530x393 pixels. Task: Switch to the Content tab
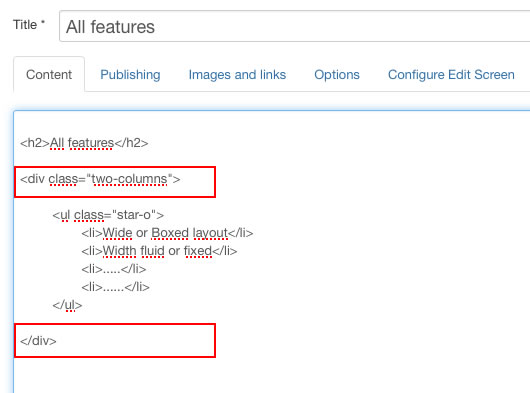tap(49, 75)
